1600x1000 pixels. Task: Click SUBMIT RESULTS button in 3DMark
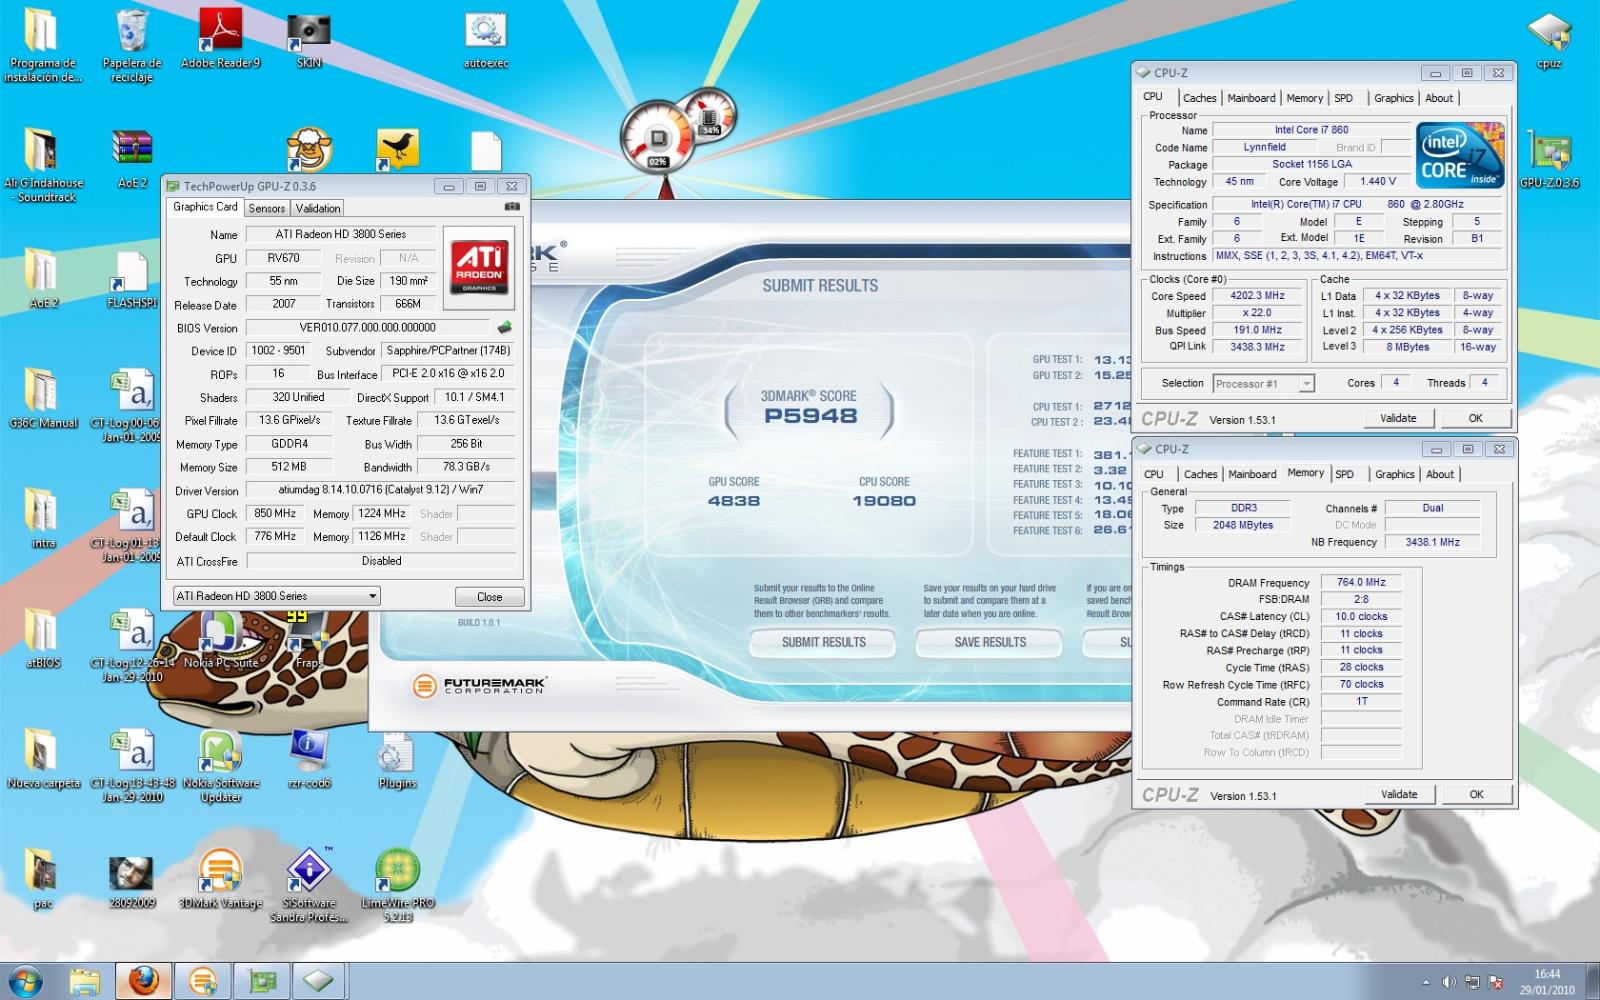[824, 642]
